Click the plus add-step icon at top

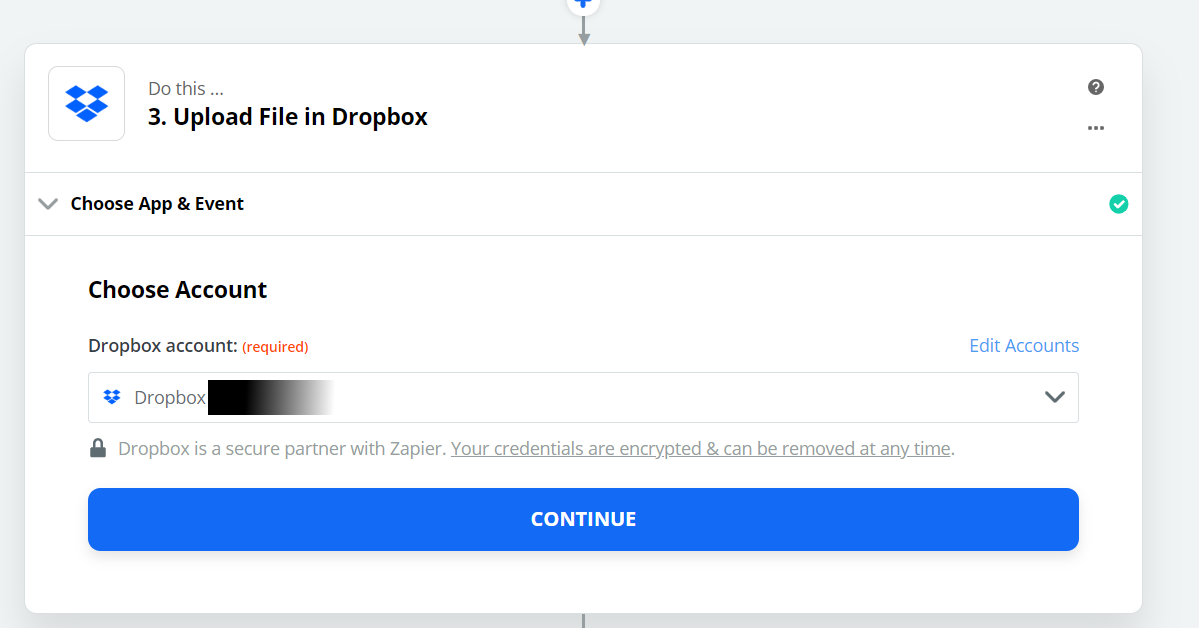tap(583, 4)
